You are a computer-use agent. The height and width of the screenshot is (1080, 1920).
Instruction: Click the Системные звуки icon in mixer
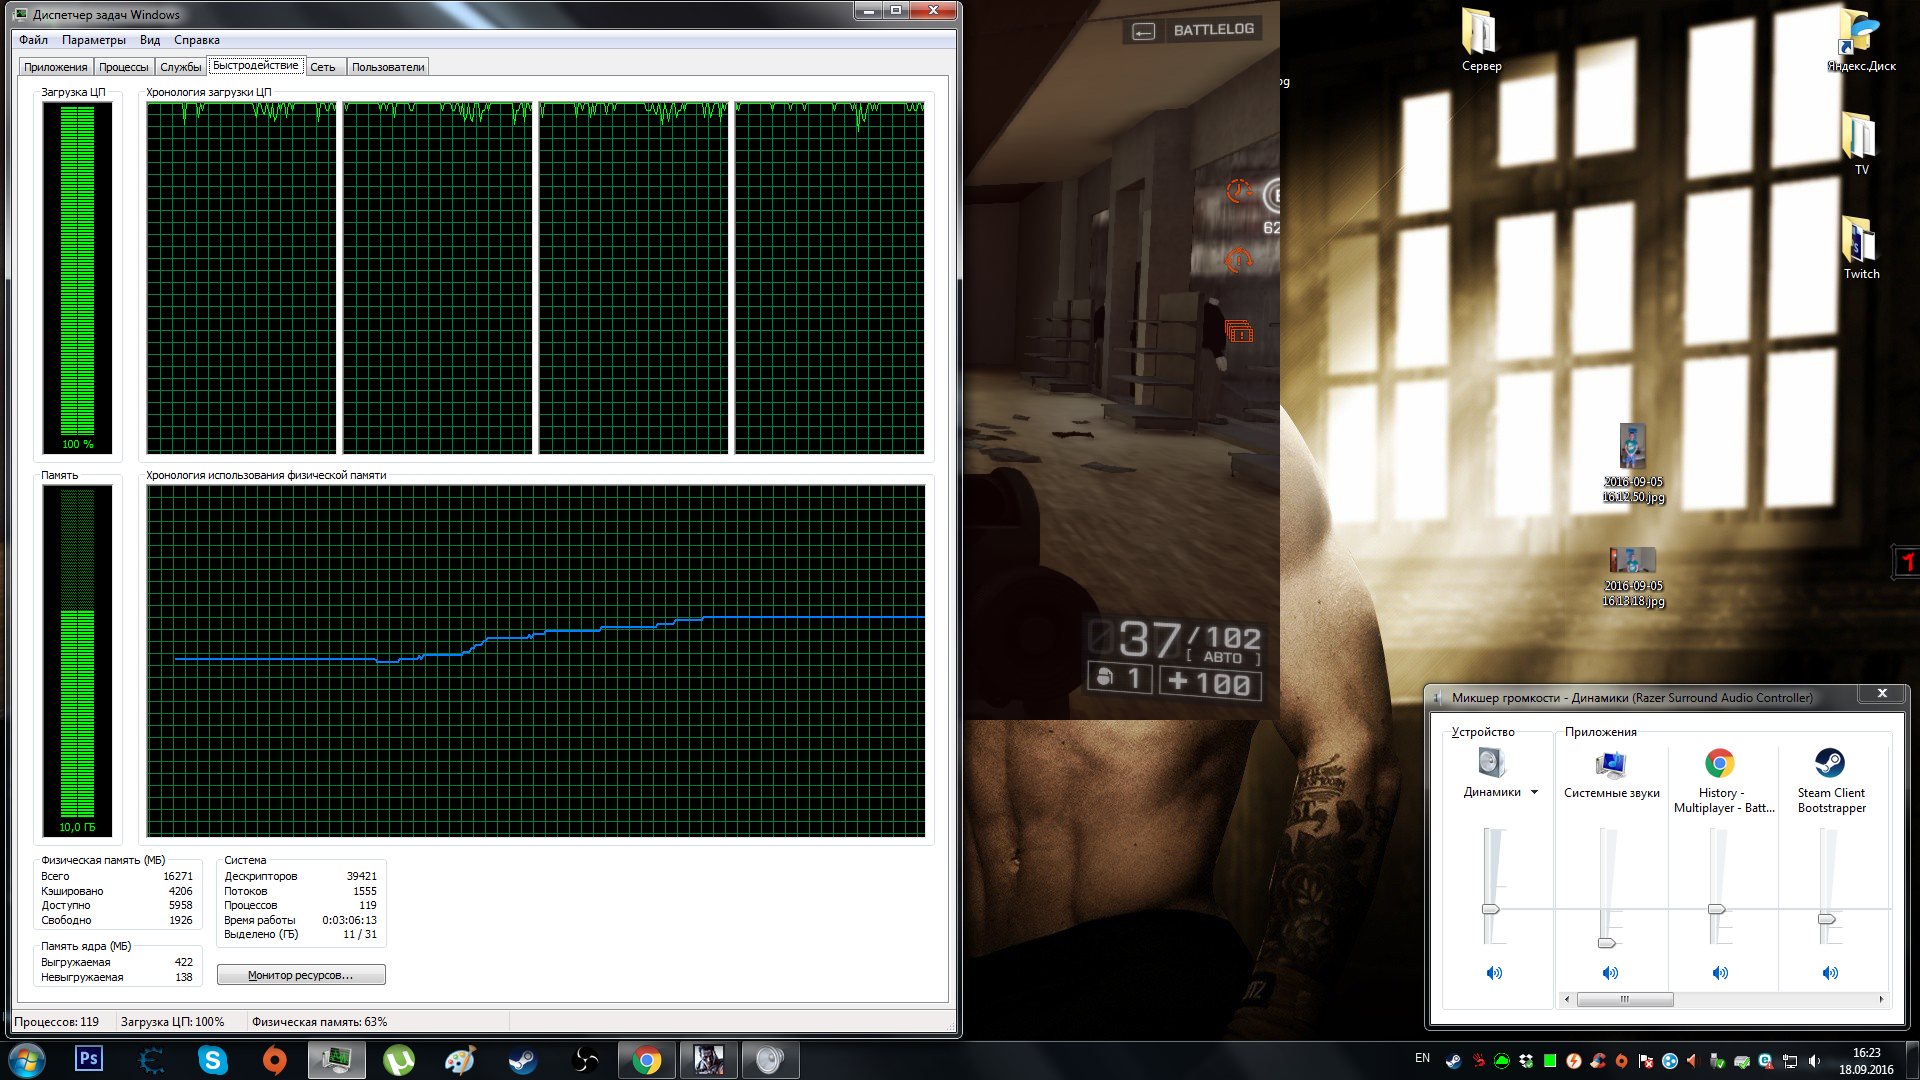pos(1611,765)
